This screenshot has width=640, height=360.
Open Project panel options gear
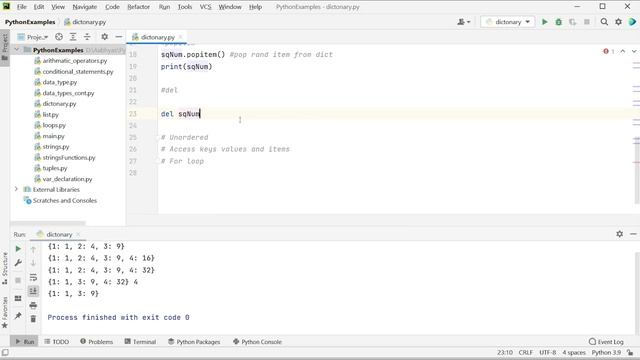click(x=104, y=37)
